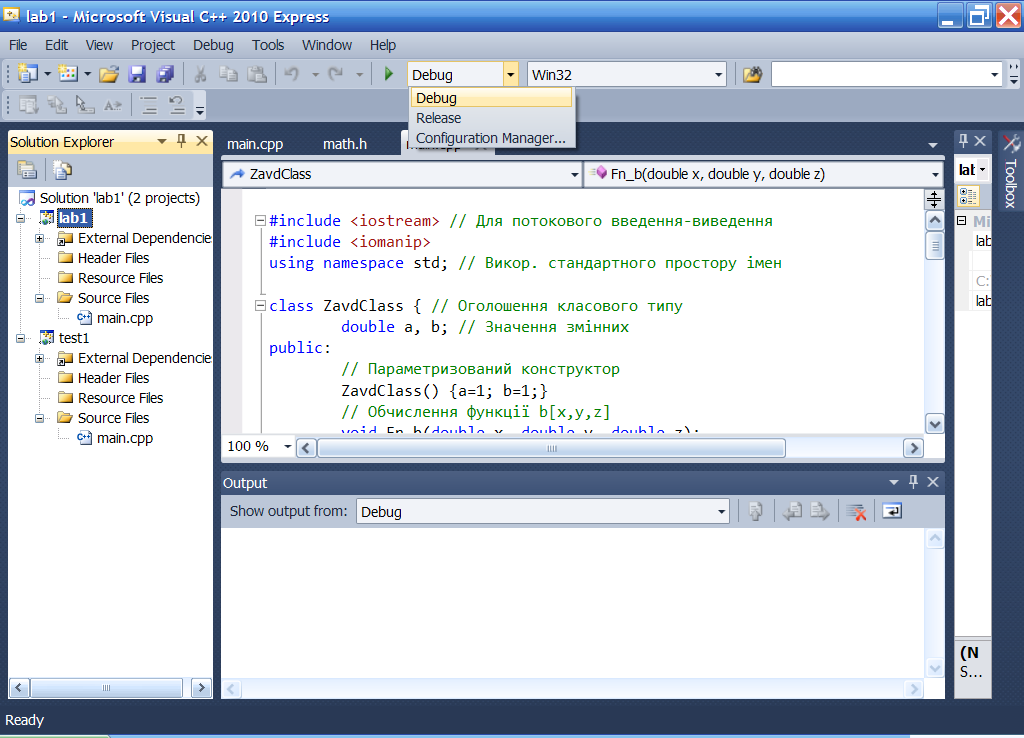The height and width of the screenshot is (738, 1024).
Task: Save the current file with the disk icon
Action: pyautogui.click(x=136, y=74)
